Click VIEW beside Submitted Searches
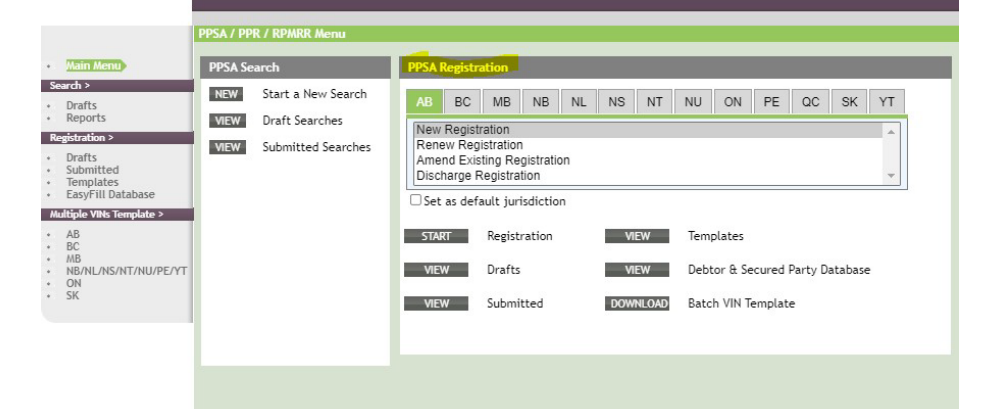 (227, 147)
